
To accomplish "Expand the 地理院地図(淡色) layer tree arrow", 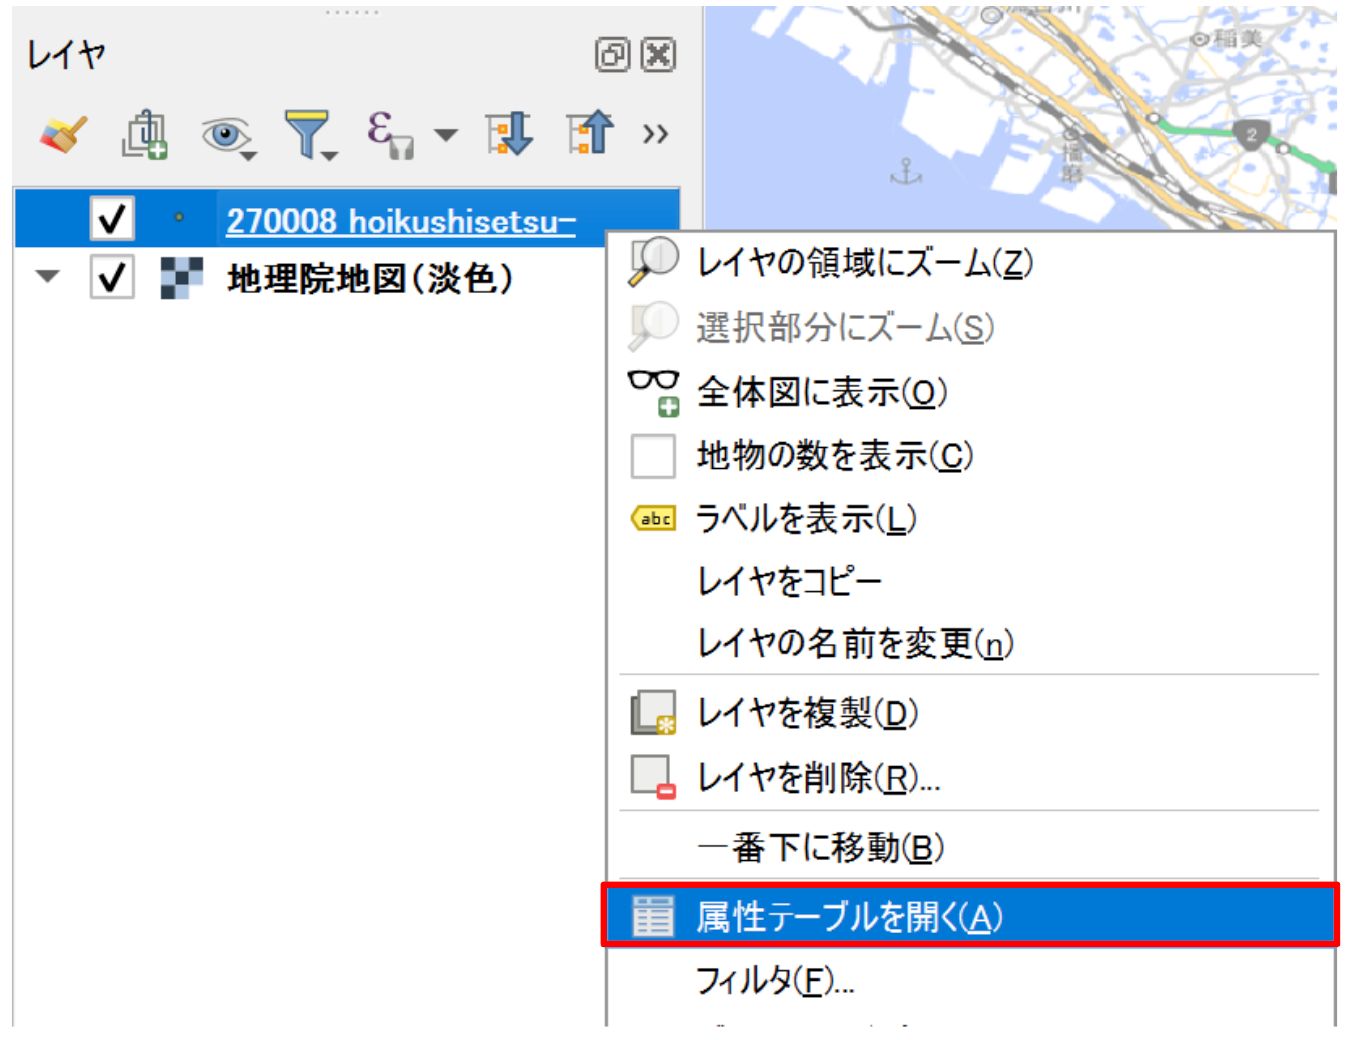I will (x=48, y=276).
